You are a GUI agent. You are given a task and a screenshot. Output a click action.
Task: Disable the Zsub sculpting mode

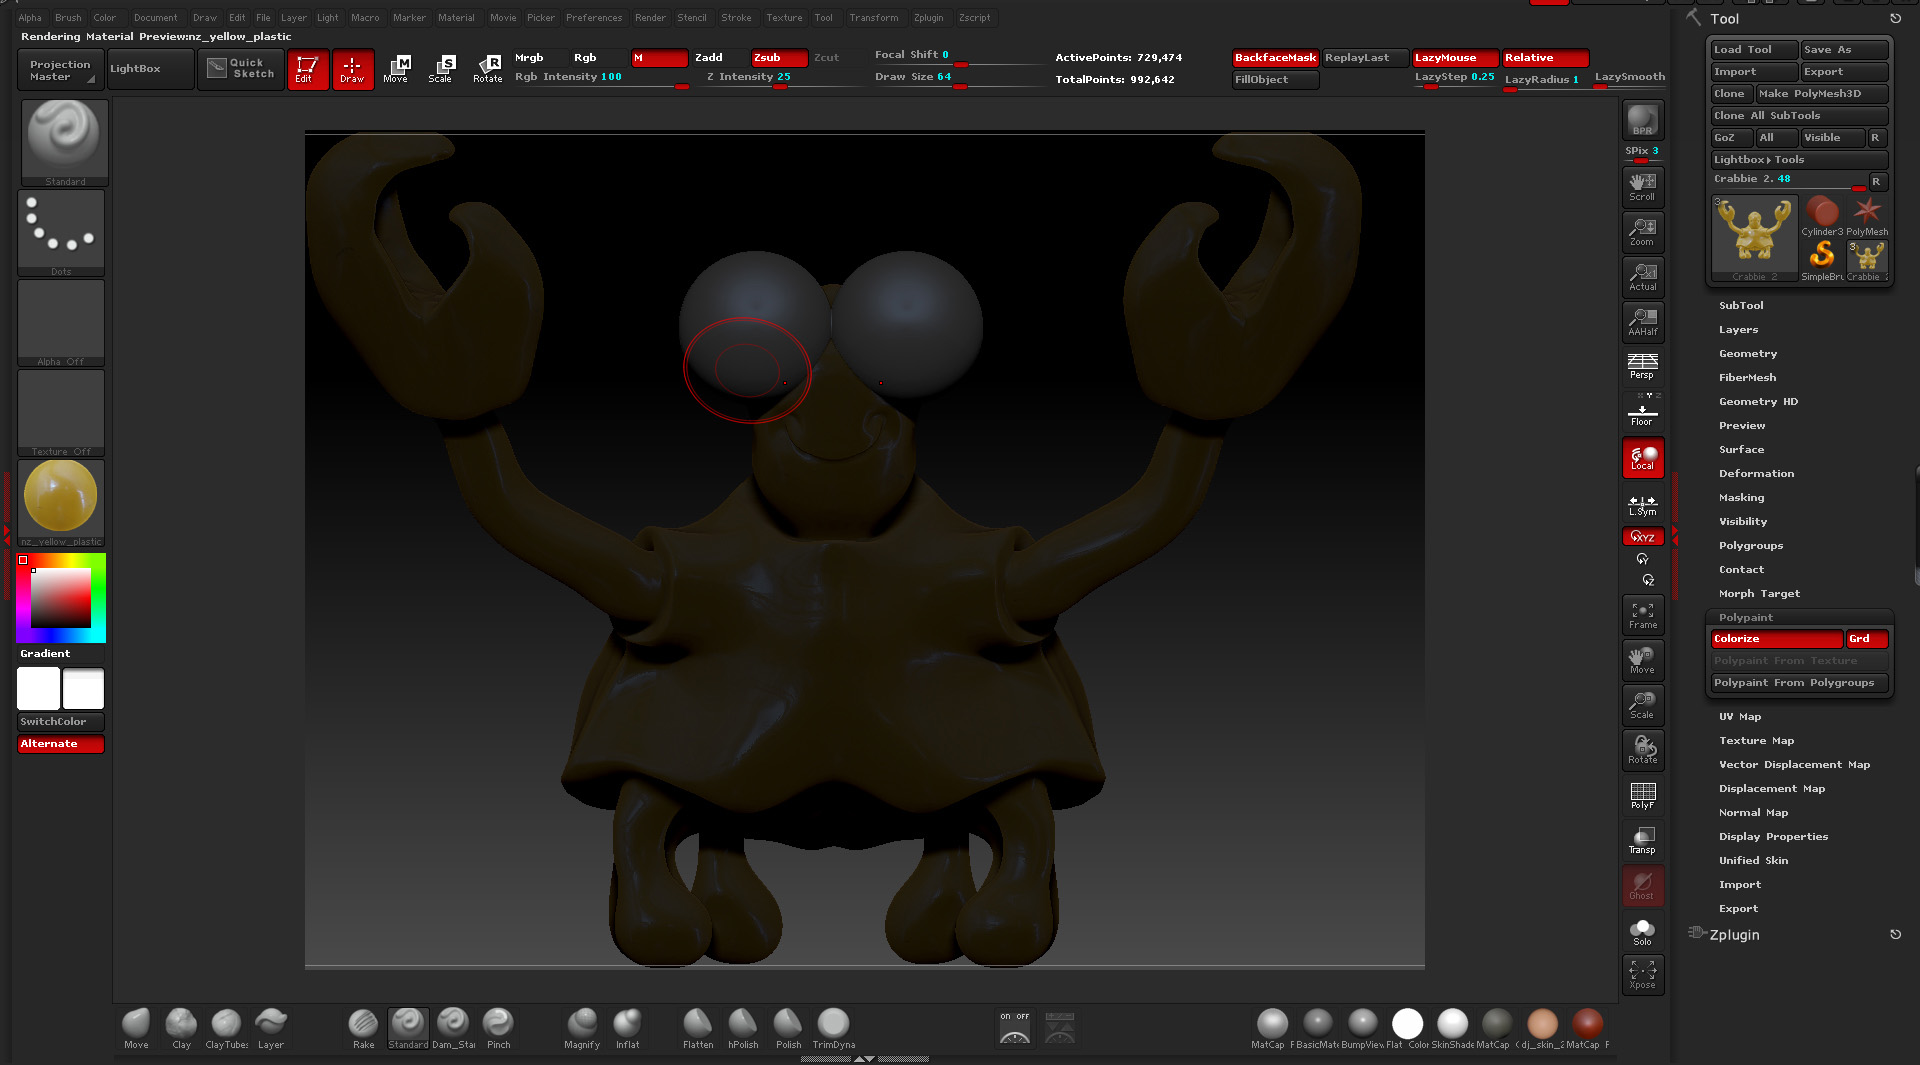coord(778,58)
